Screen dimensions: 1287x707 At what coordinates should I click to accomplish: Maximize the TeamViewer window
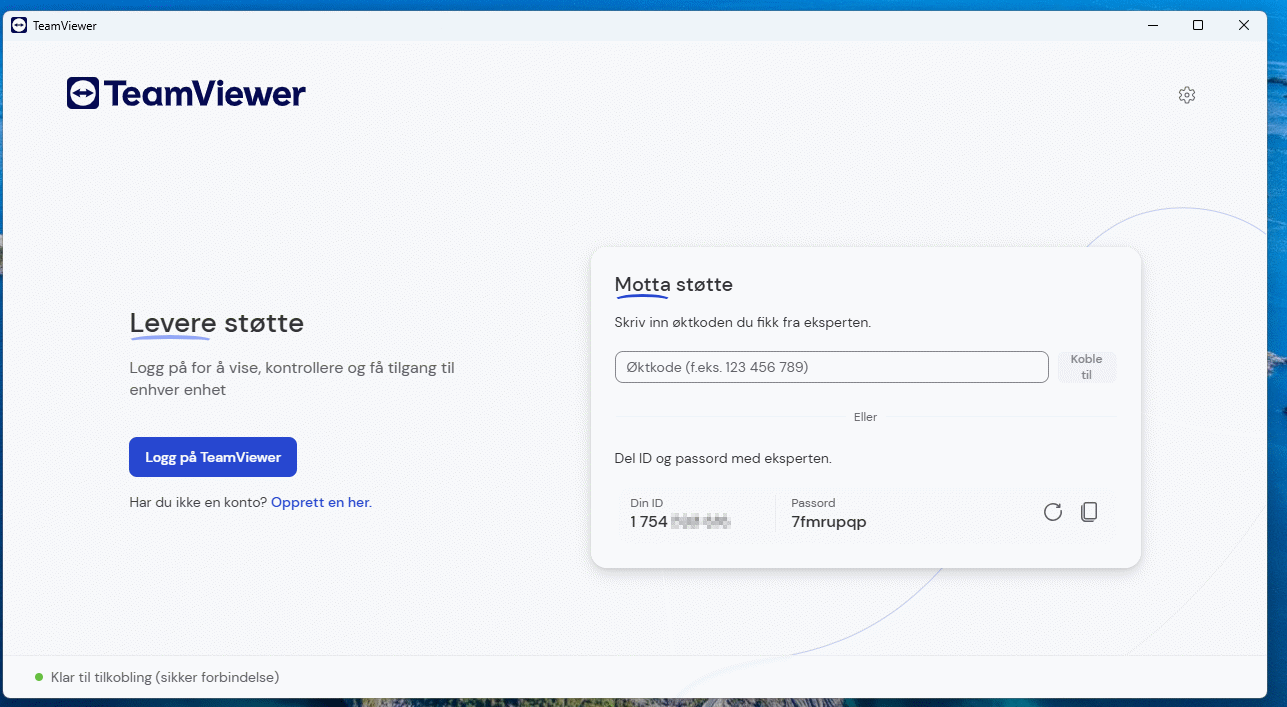point(1197,25)
